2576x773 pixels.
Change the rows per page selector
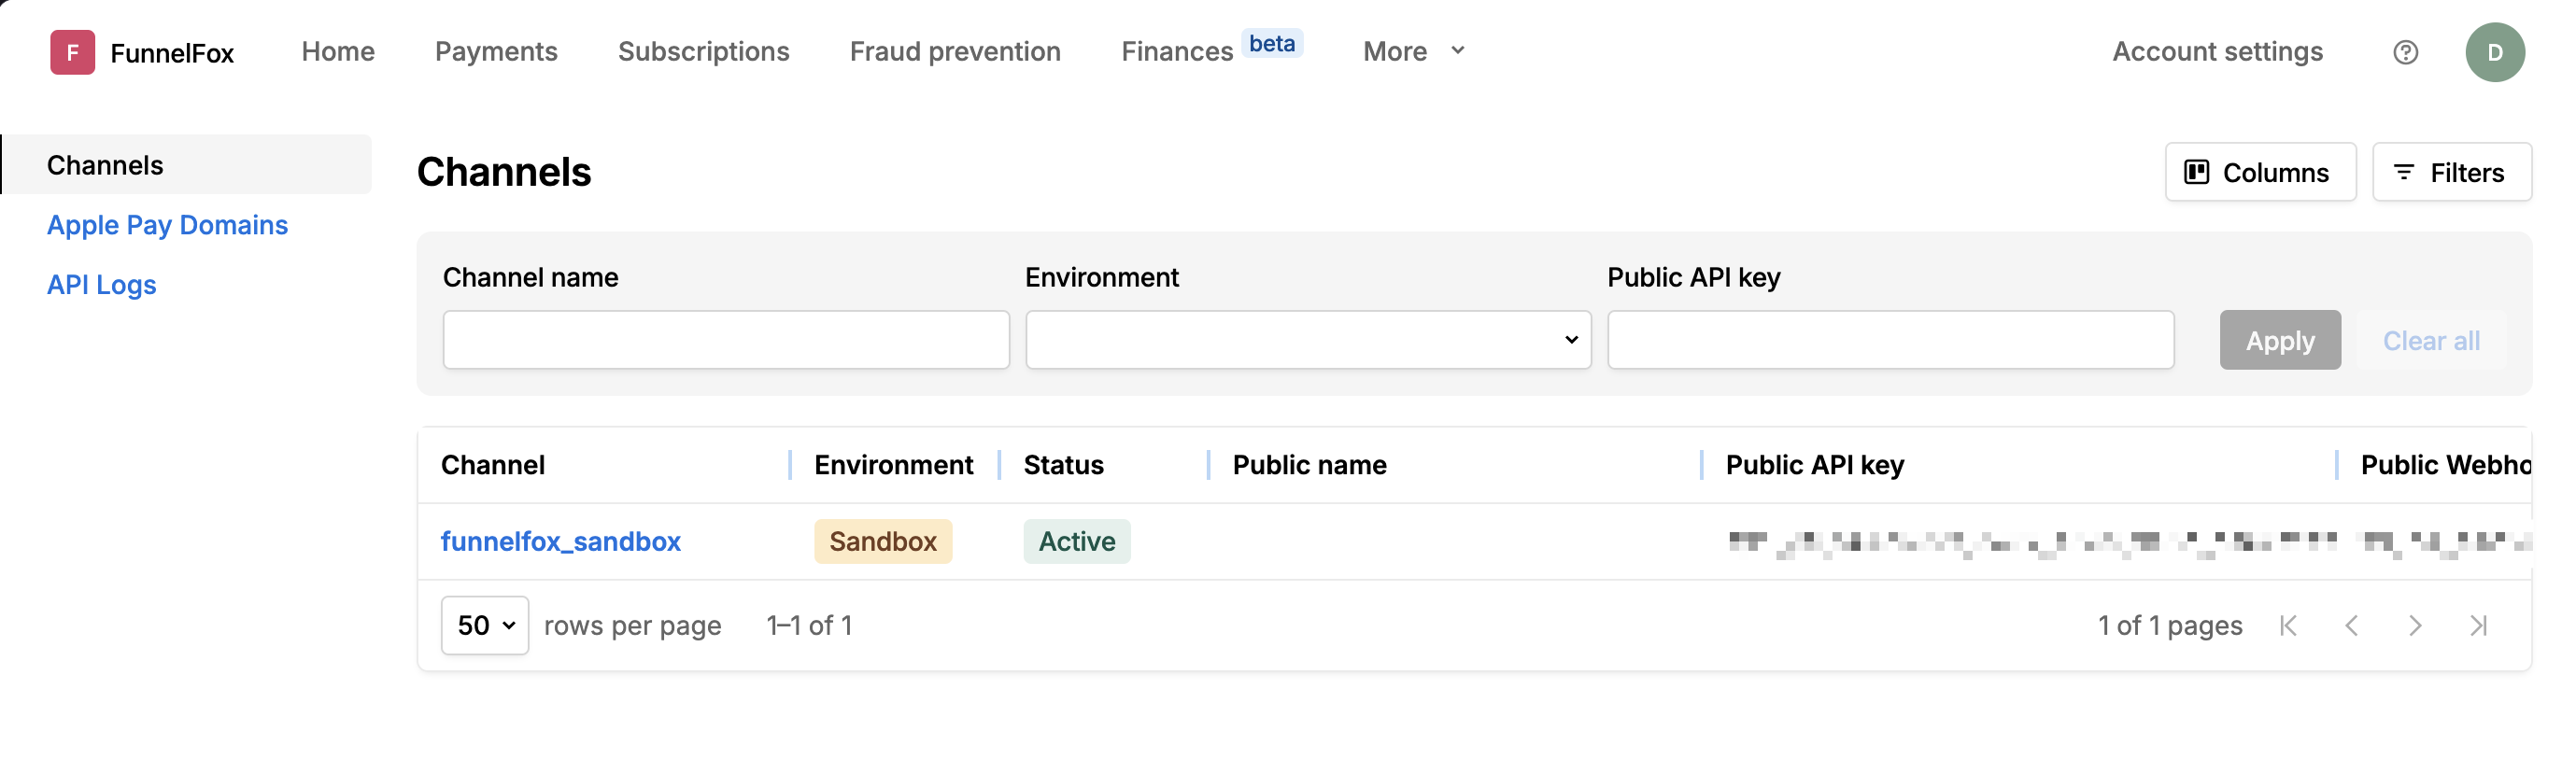485,626
